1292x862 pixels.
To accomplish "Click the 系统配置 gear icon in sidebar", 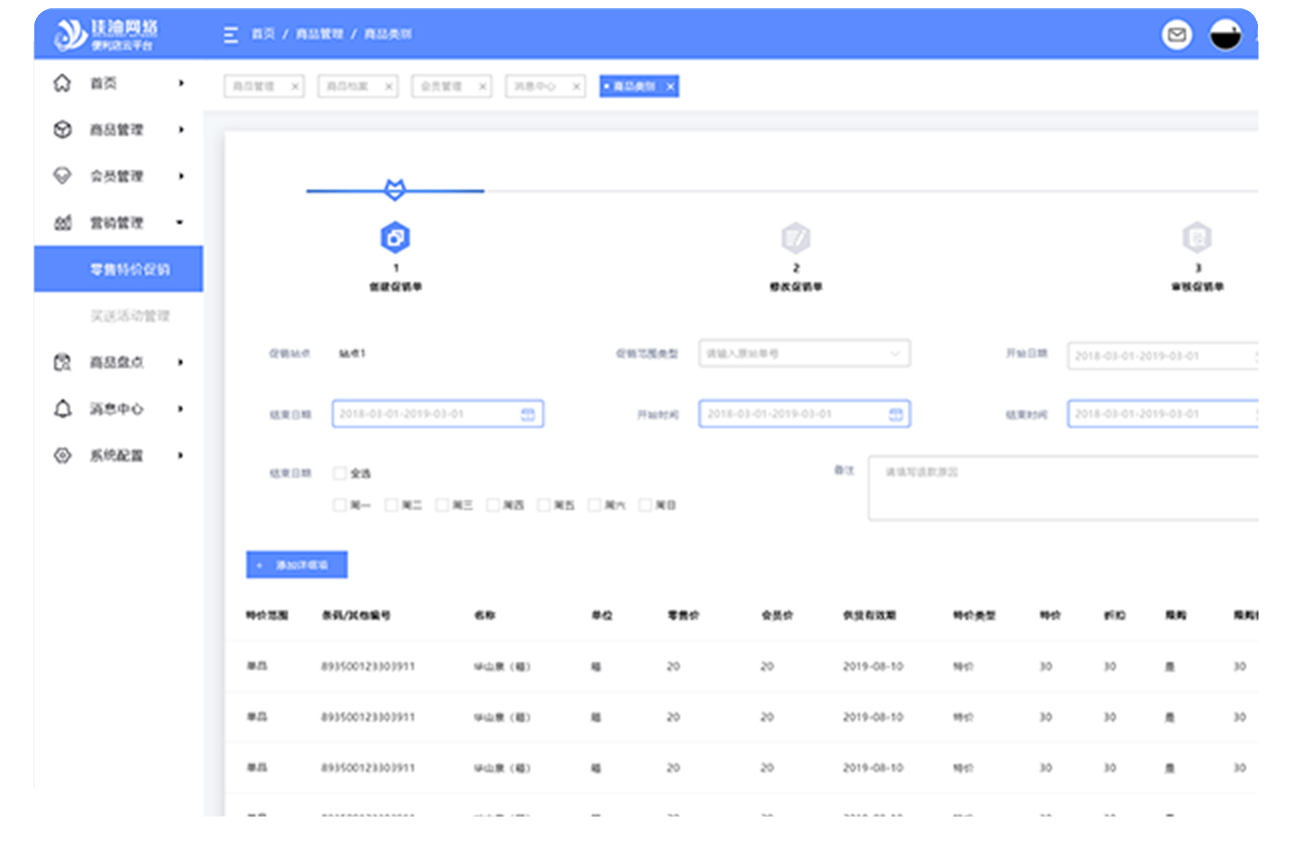I will [62, 455].
